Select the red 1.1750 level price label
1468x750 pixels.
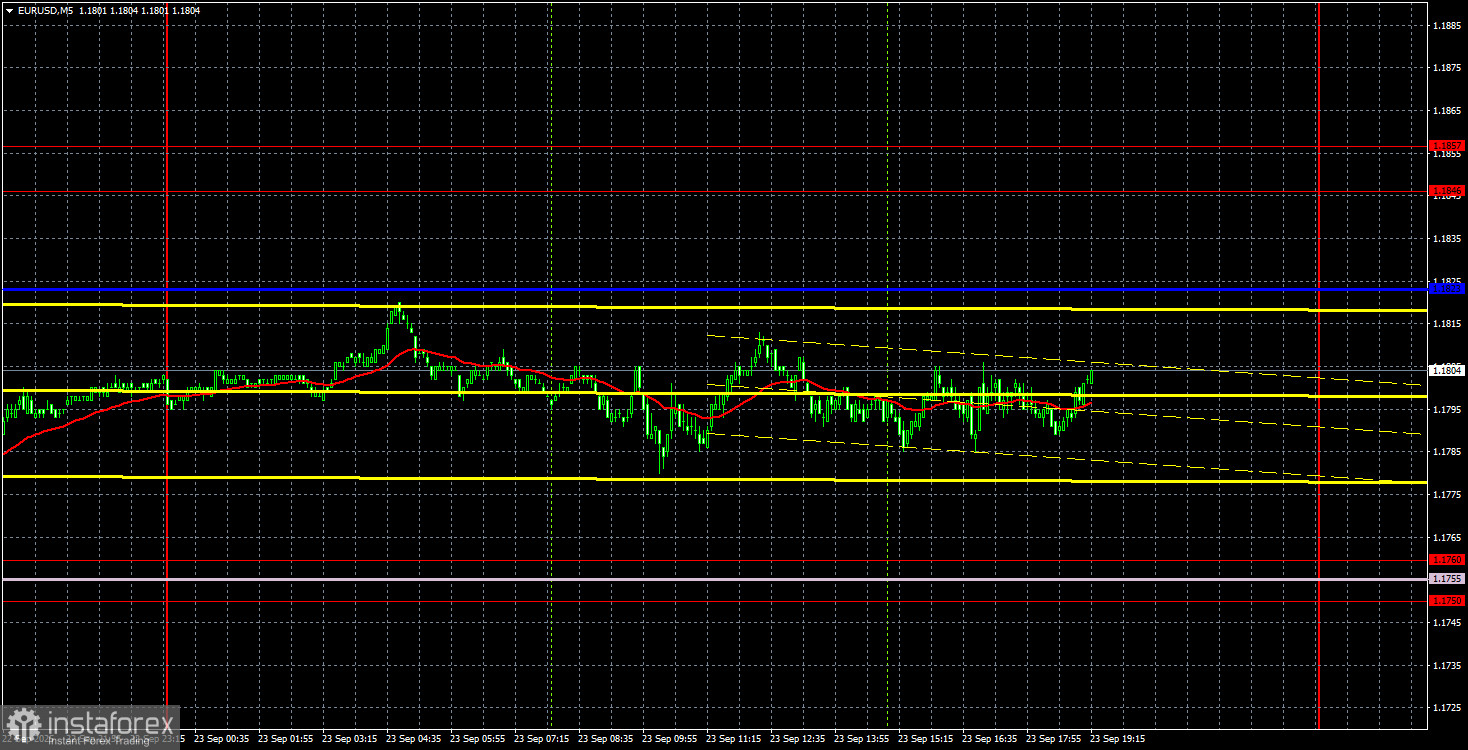(x=1448, y=600)
